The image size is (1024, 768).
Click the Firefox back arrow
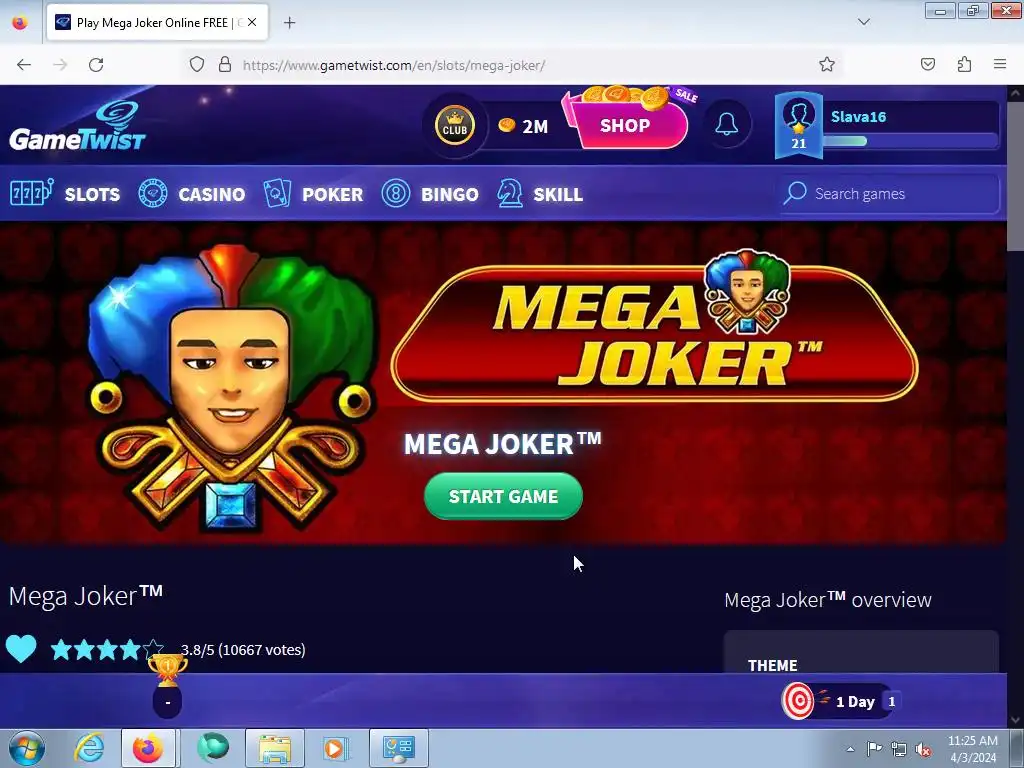tap(24, 64)
